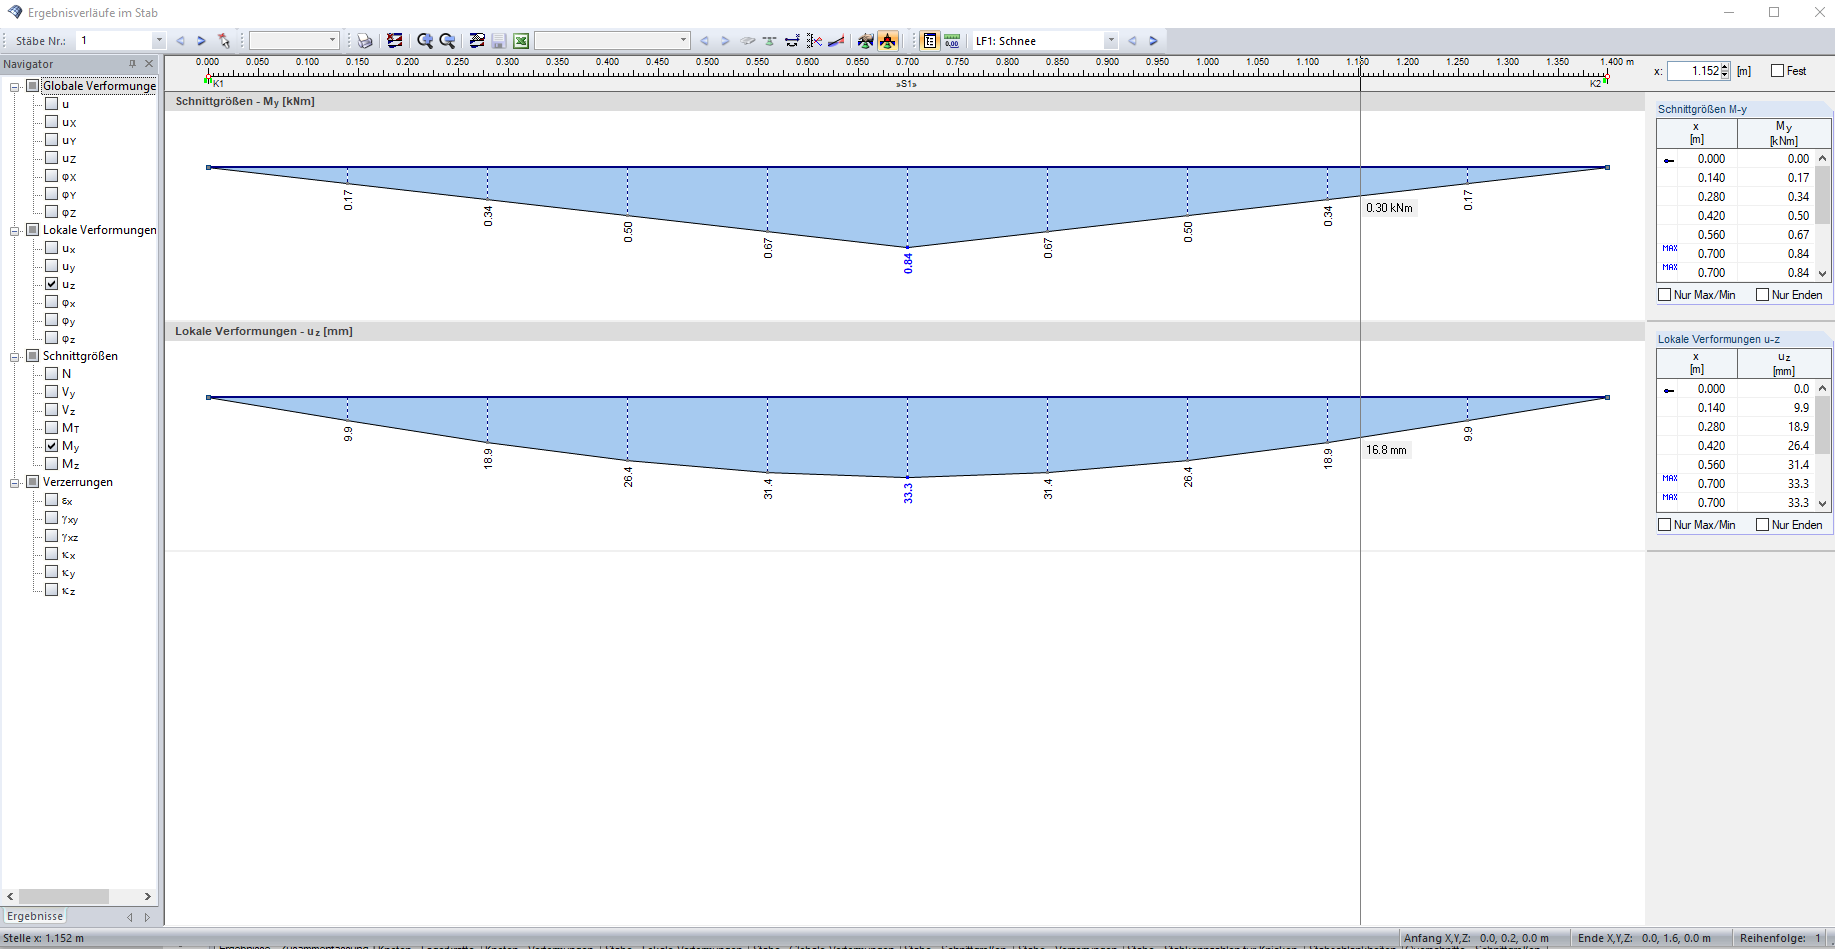This screenshot has width=1835, height=949.
Task: Select the εx strain tree item
Action: 67,501
